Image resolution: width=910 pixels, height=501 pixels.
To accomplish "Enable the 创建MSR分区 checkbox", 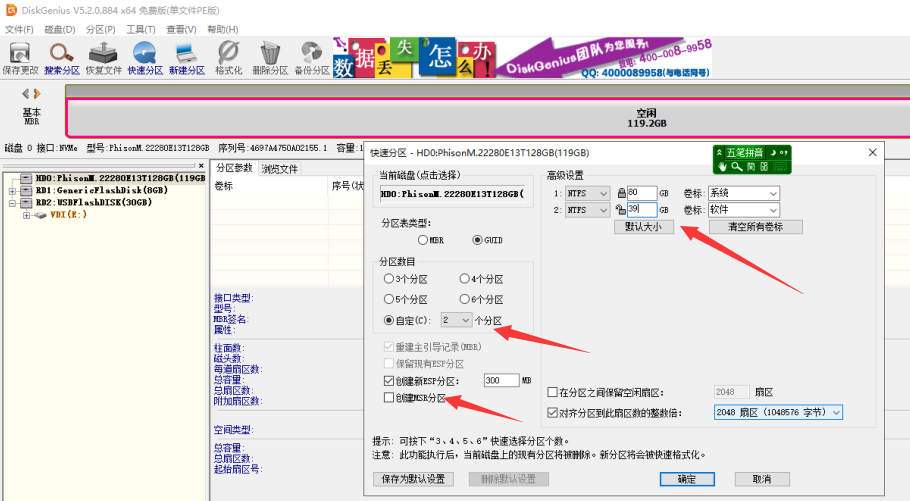I will tap(389, 398).
